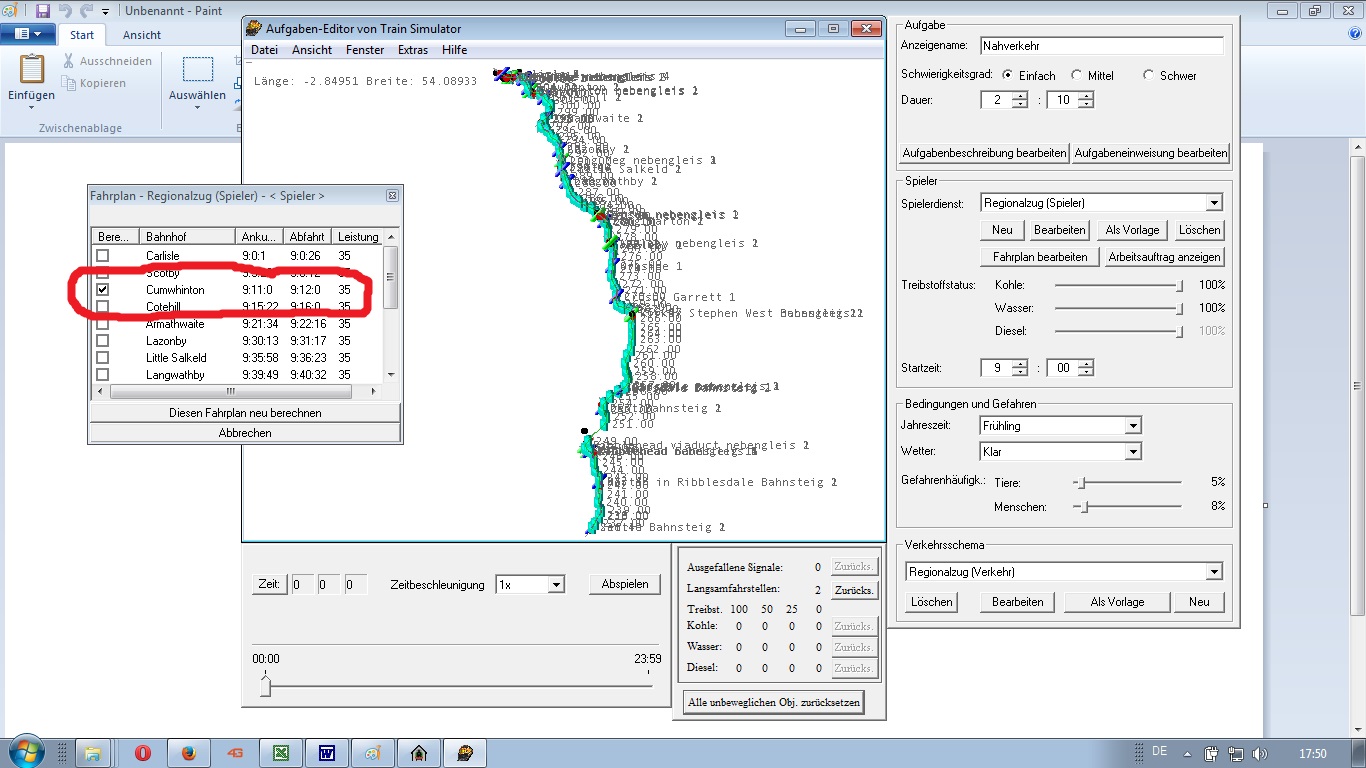Click Diesen Fahrplan neu berechnen

coord(245,413)
